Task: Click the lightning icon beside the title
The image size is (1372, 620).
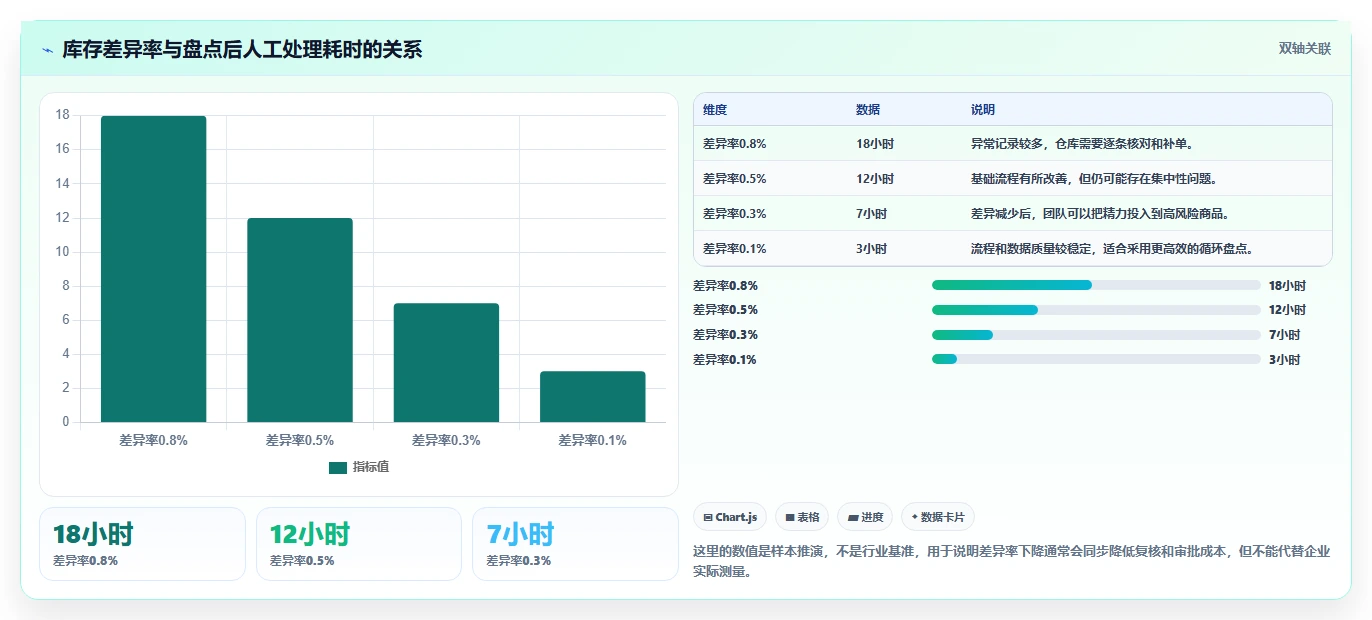Action: click(x=48, y=49)
